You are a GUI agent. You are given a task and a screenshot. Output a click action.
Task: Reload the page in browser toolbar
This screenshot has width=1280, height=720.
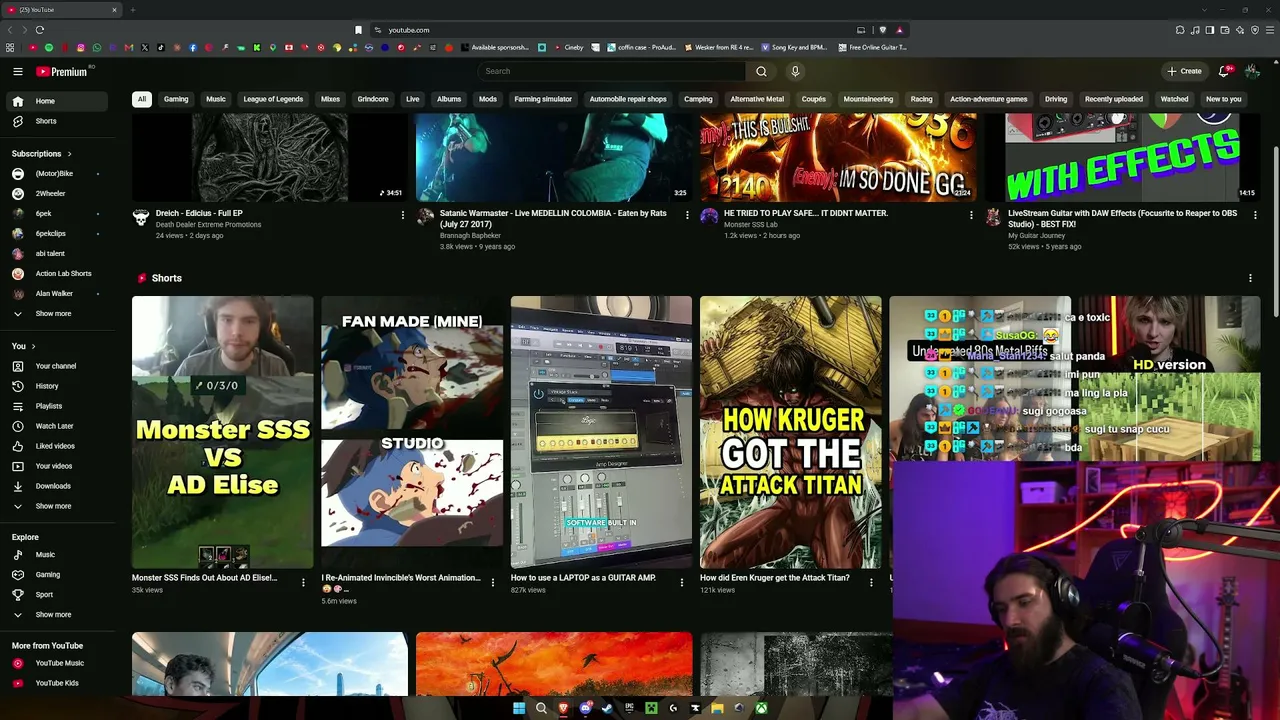[40, 30]
